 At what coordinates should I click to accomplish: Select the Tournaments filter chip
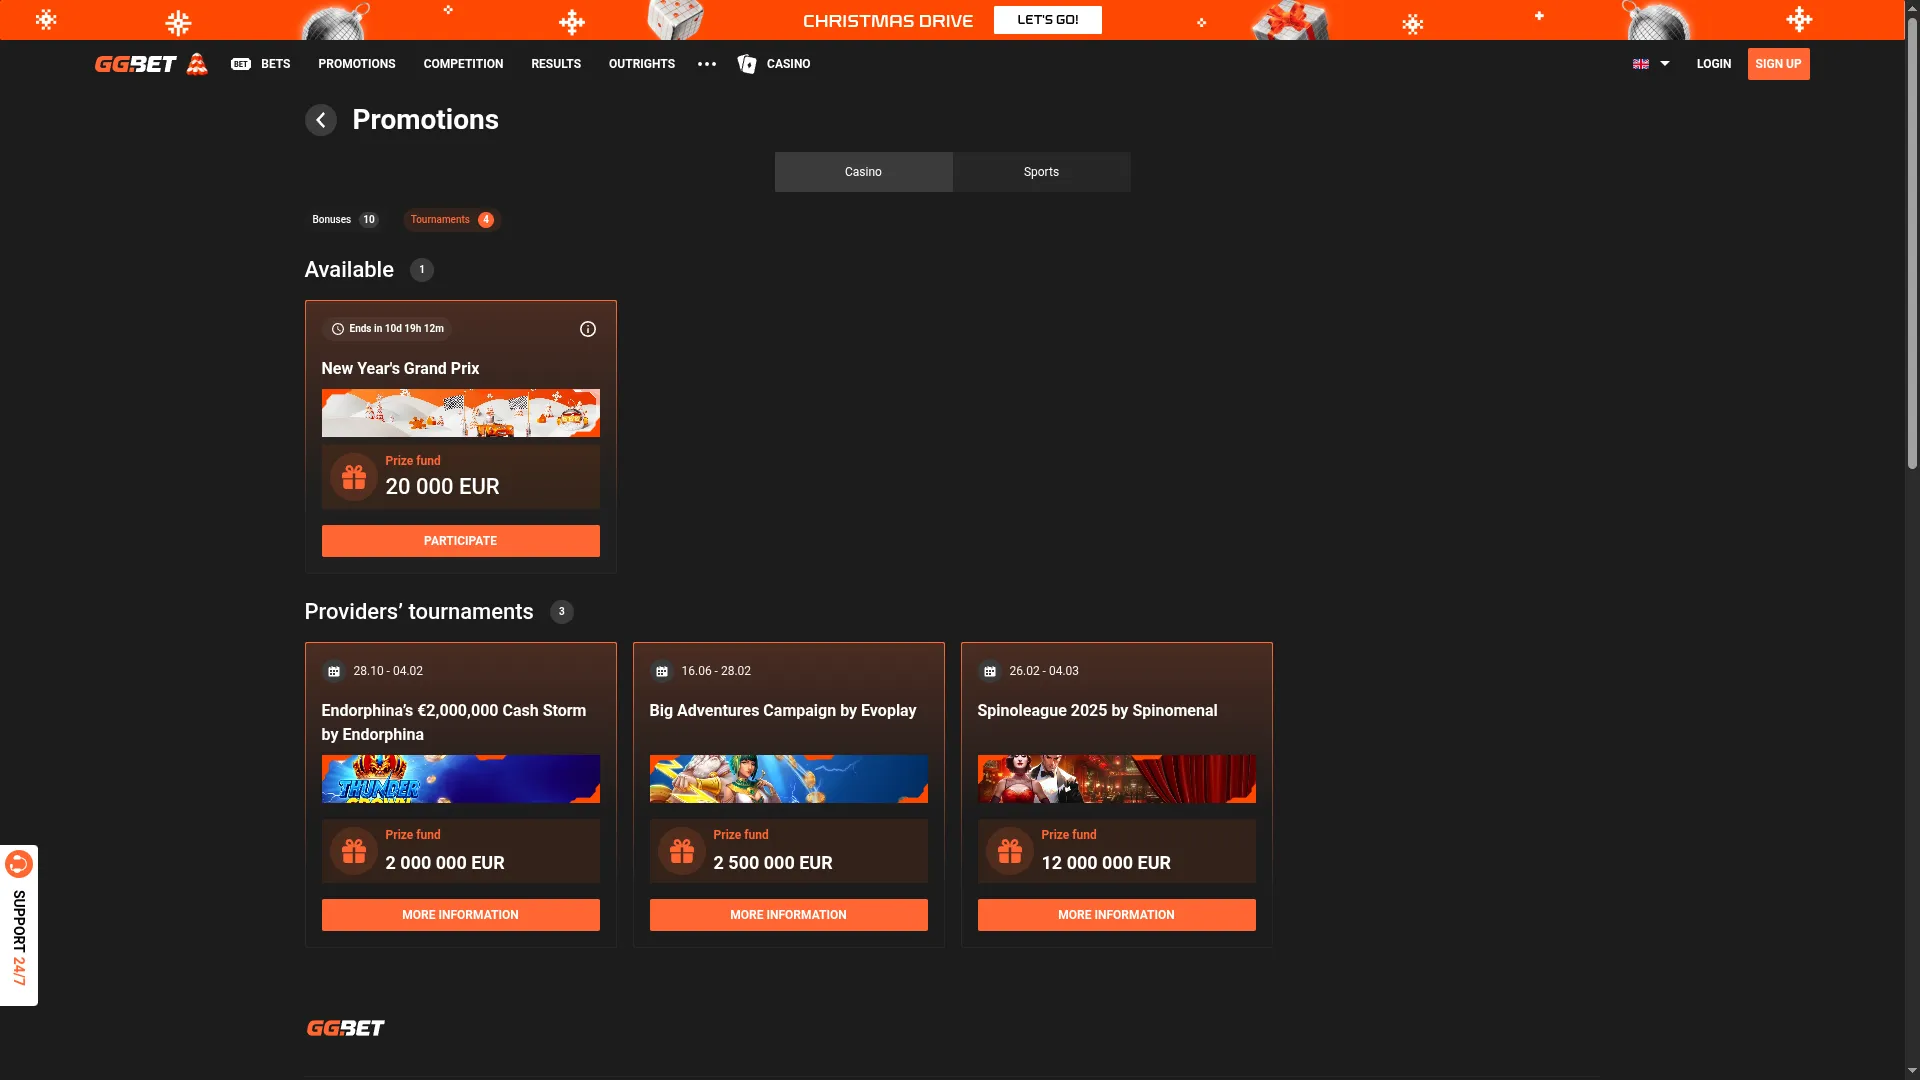click(x=450, y=219)
